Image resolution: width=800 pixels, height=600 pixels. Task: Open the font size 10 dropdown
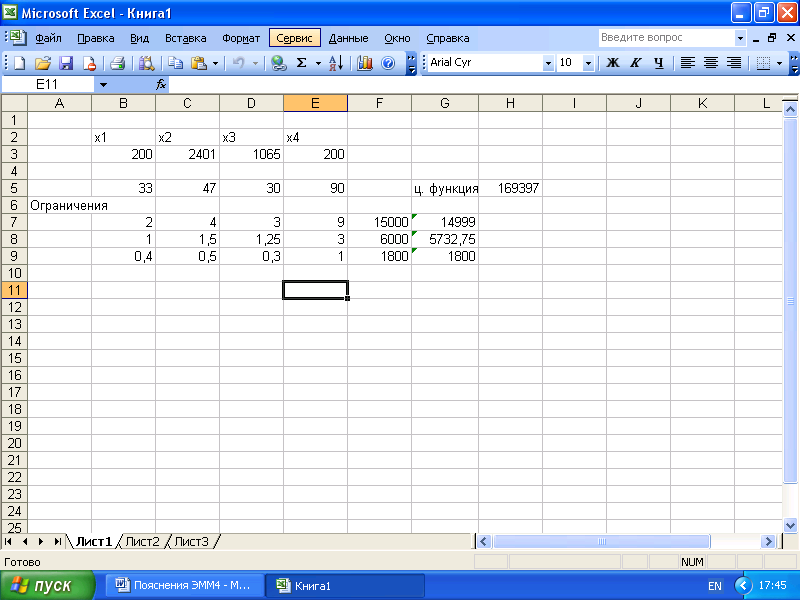click(588, 63)
